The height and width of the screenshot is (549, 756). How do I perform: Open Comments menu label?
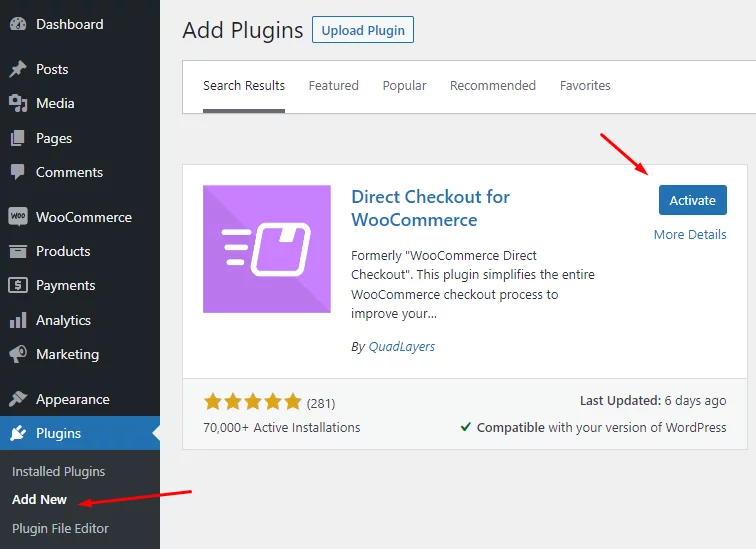pos(69,172)
